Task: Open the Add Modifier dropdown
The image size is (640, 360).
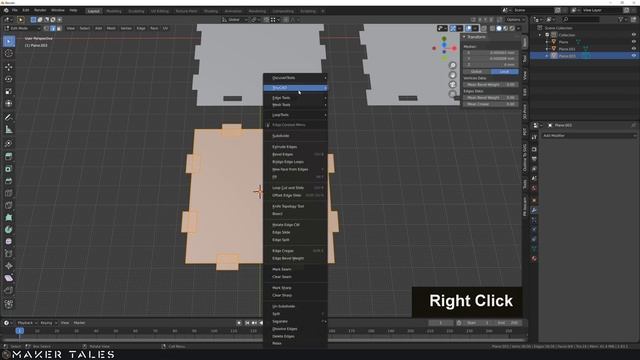Action: (x=589, y=136)
